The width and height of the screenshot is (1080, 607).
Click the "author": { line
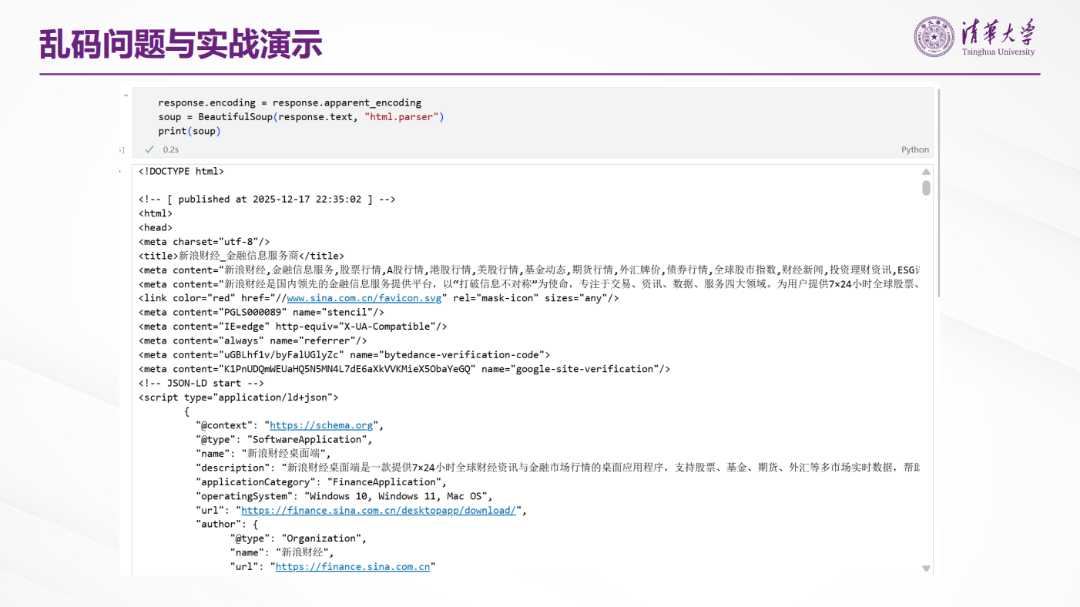(227, 524)
